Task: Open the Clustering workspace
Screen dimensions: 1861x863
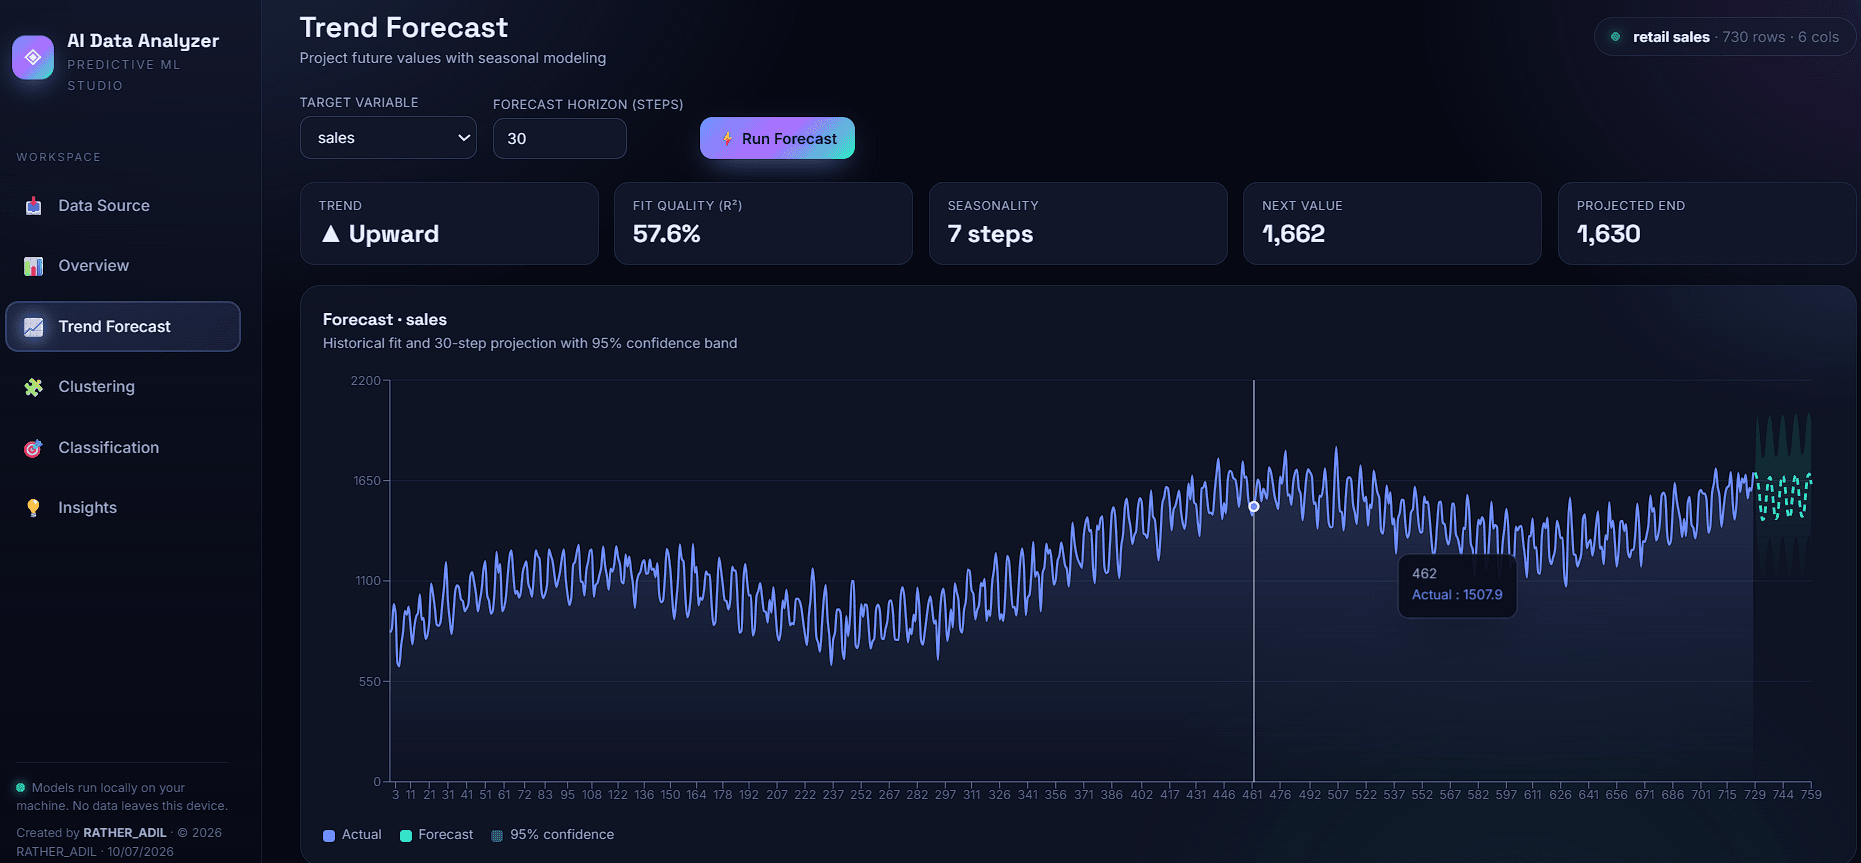Action: pos(123,387)
